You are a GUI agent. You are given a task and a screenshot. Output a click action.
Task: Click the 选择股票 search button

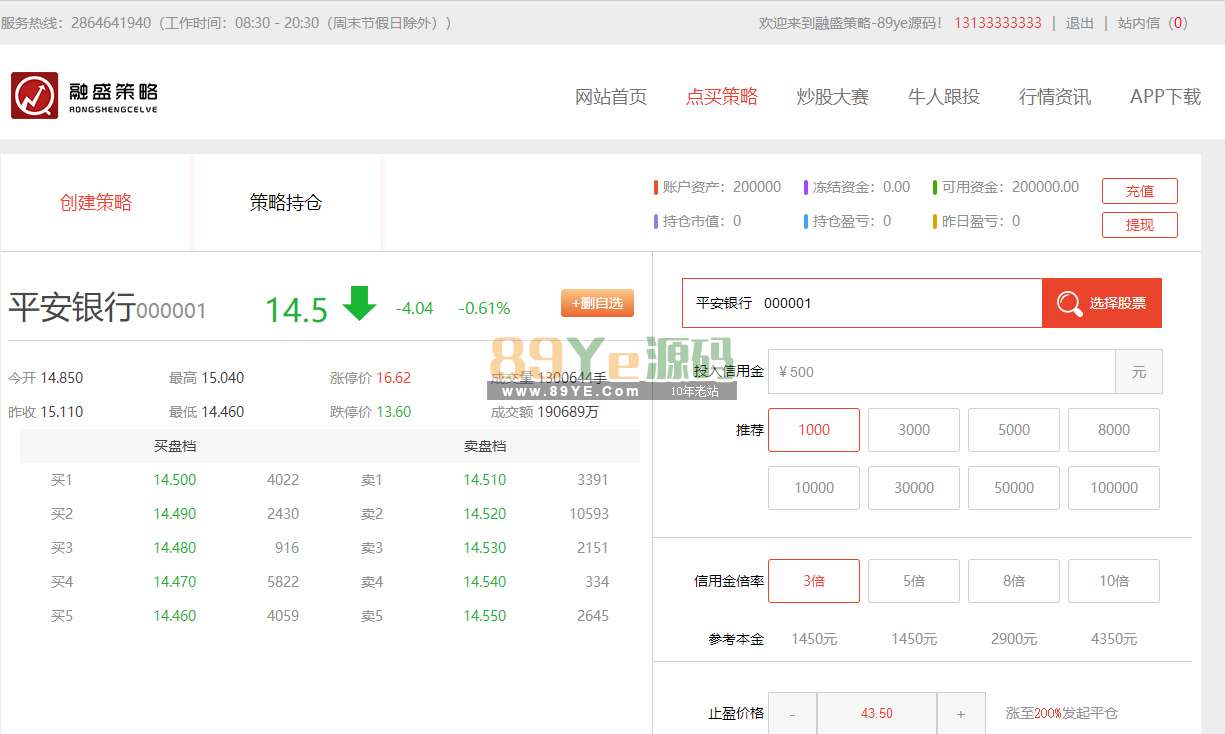click(x=1102, y=303)
